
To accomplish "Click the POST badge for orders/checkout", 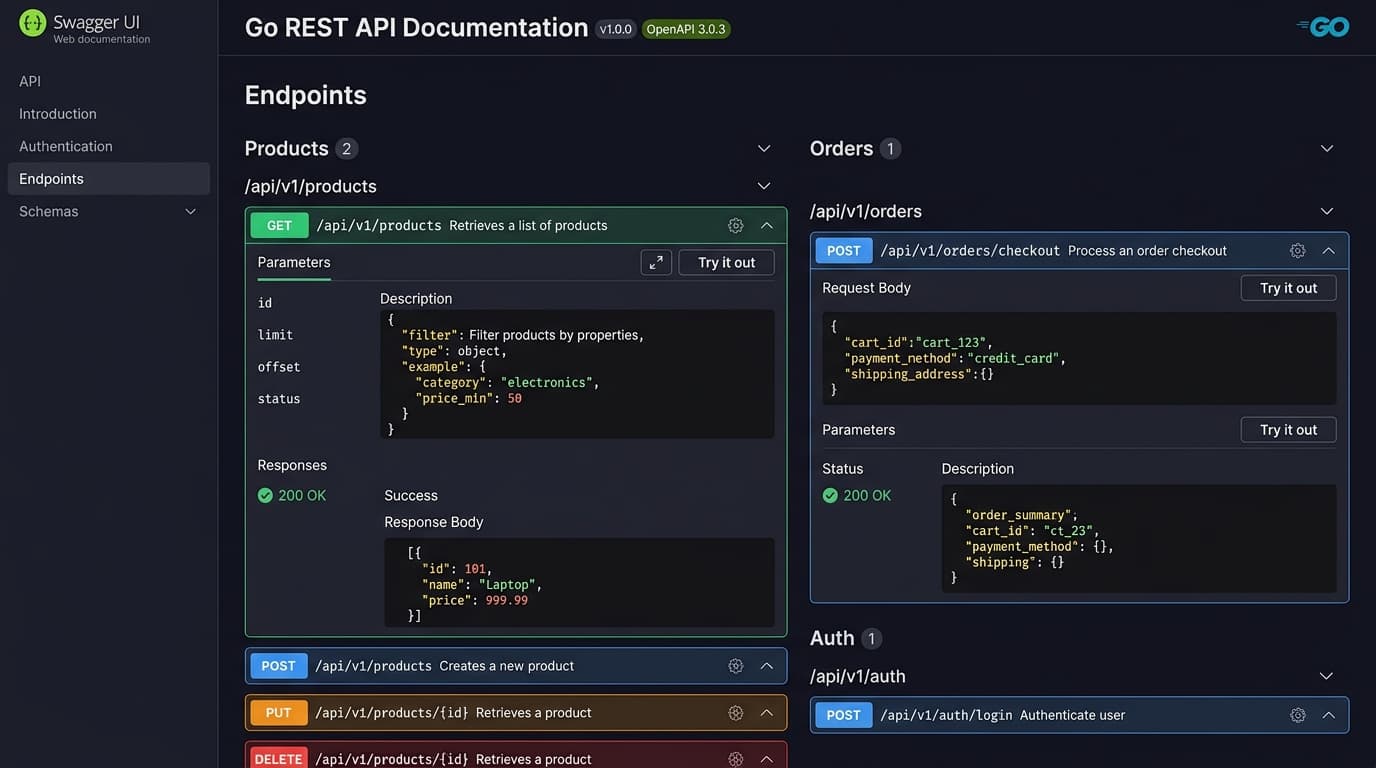I will (844, 251).
